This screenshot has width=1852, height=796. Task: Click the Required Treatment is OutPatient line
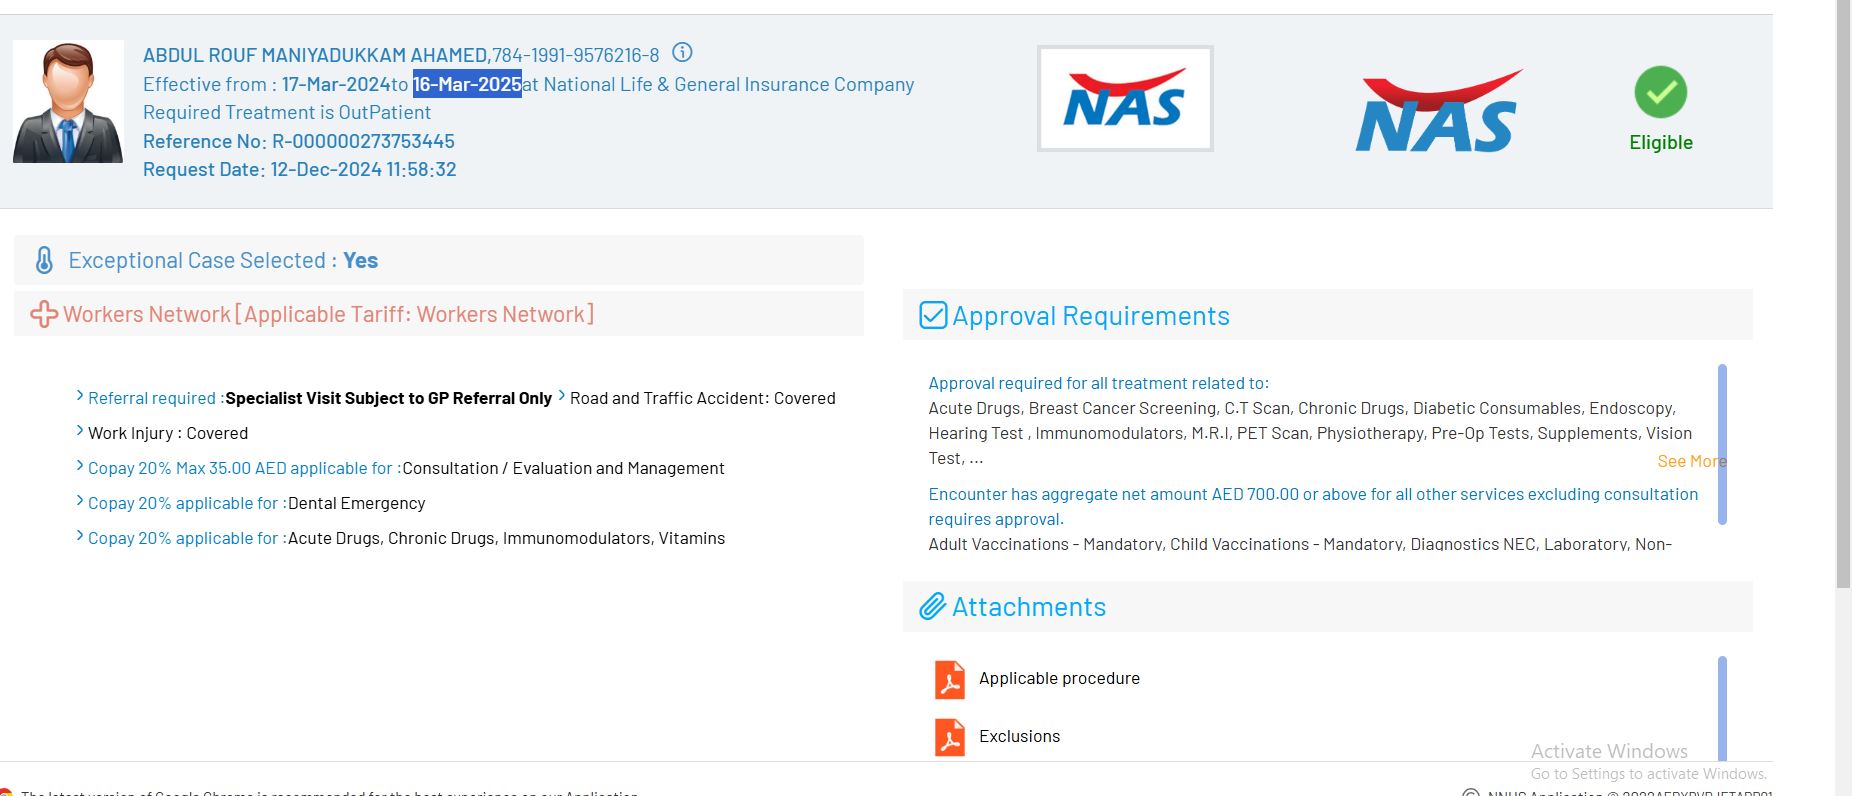pyautogui.click(x=287, y=112)
